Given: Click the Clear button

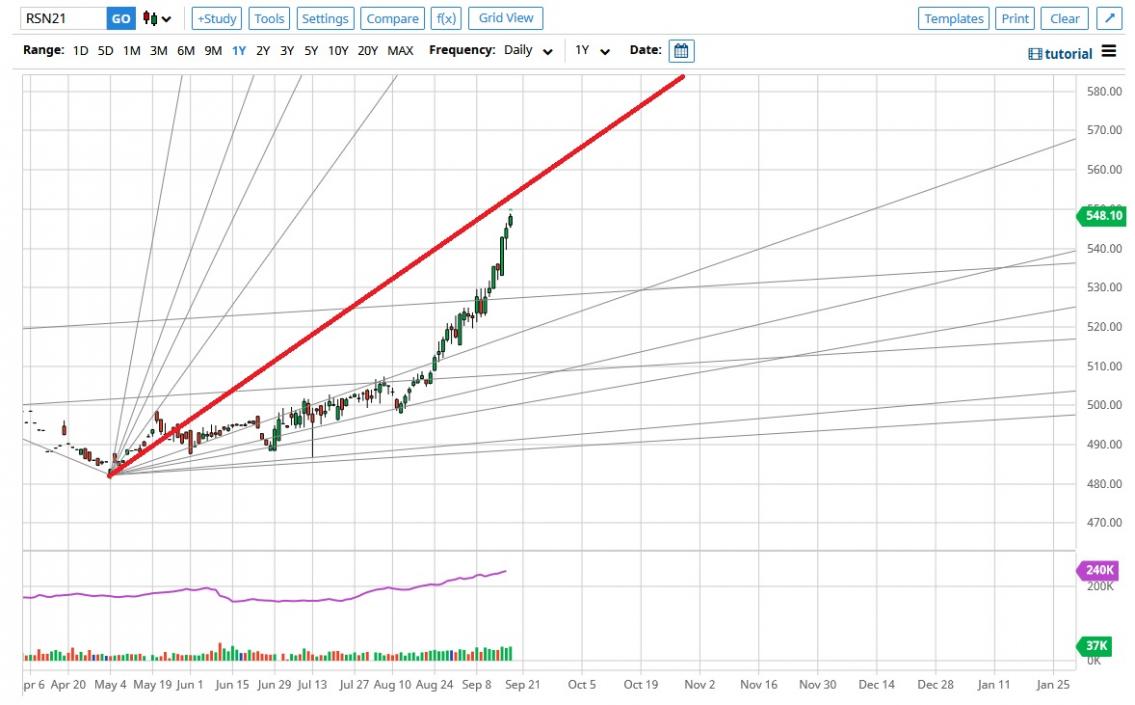Looking at the screenshot, I should tap(1064, 18).
